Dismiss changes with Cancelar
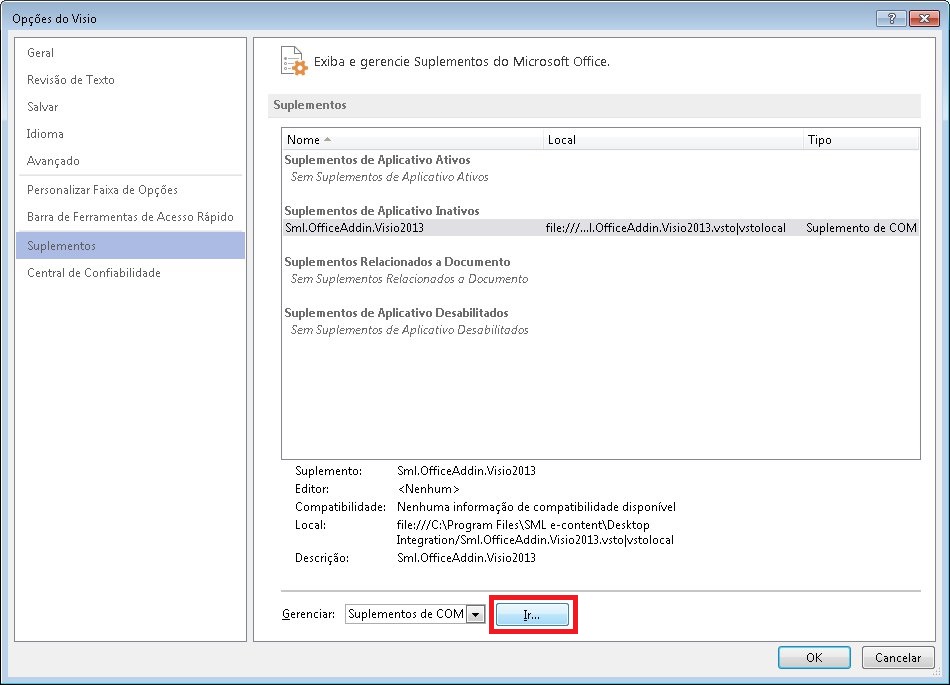Image resolution: width=950 pixels, height=685 pixels. pyautogui.click(x=897, y=657)
